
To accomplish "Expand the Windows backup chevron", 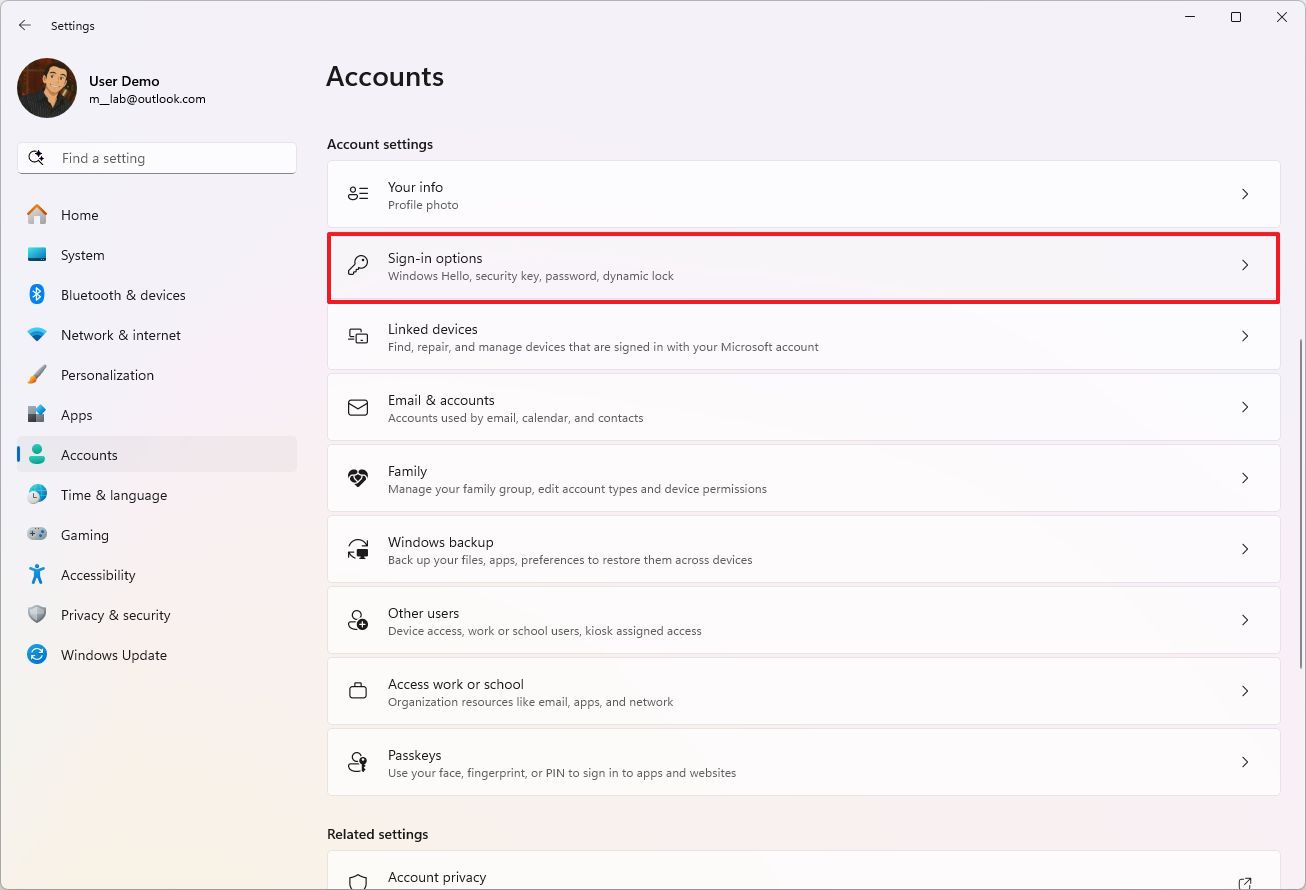I will [x=1245, y=549].
